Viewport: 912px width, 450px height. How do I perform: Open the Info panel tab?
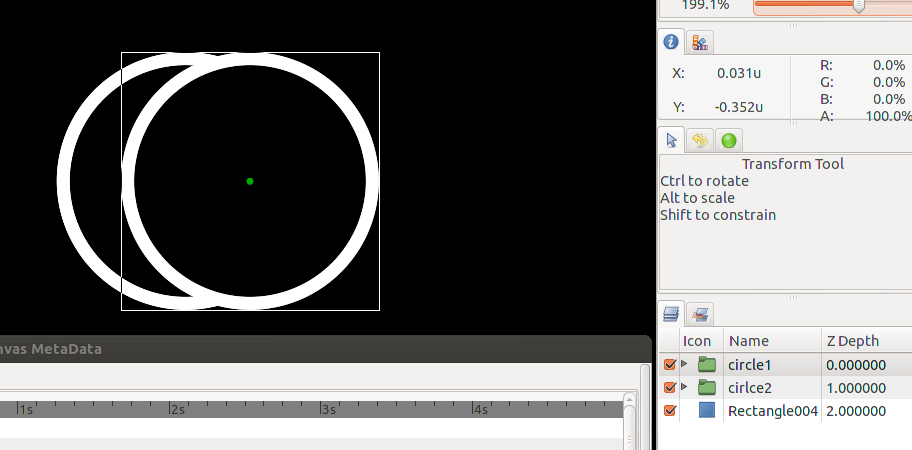pyautogui.click(x=671, y=42)
